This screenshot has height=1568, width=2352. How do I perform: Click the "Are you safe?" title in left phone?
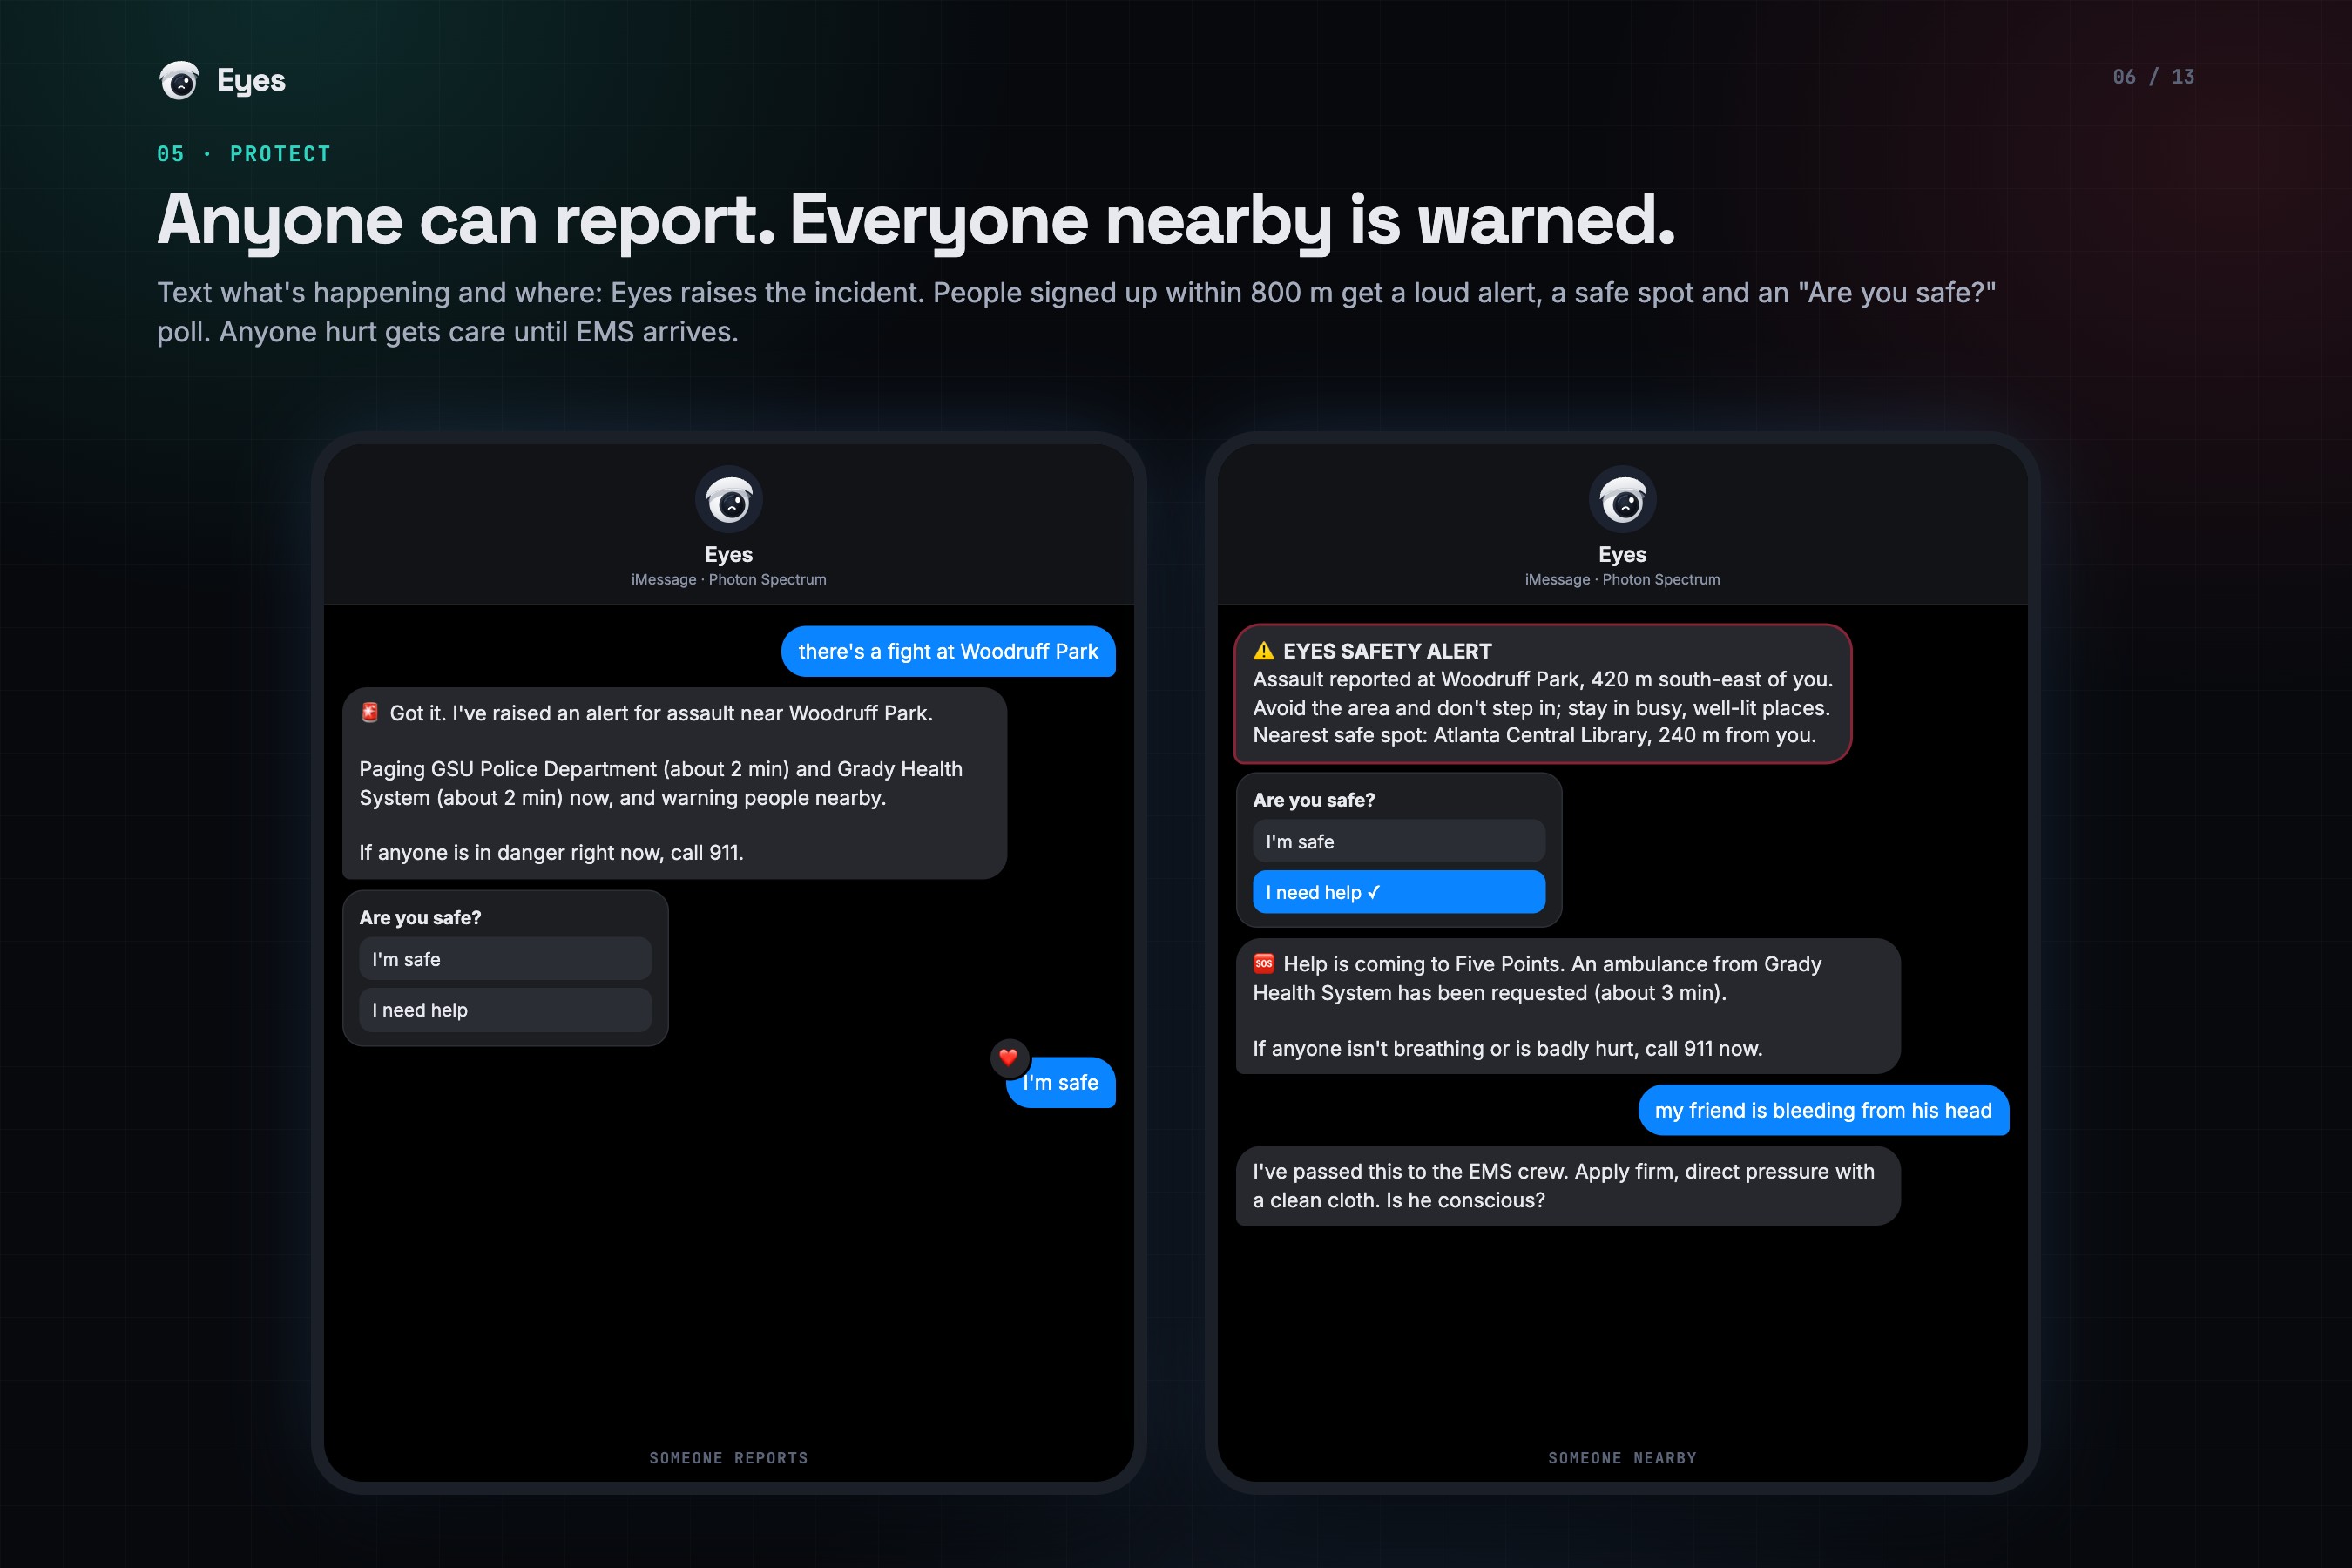tap(420, 917)
